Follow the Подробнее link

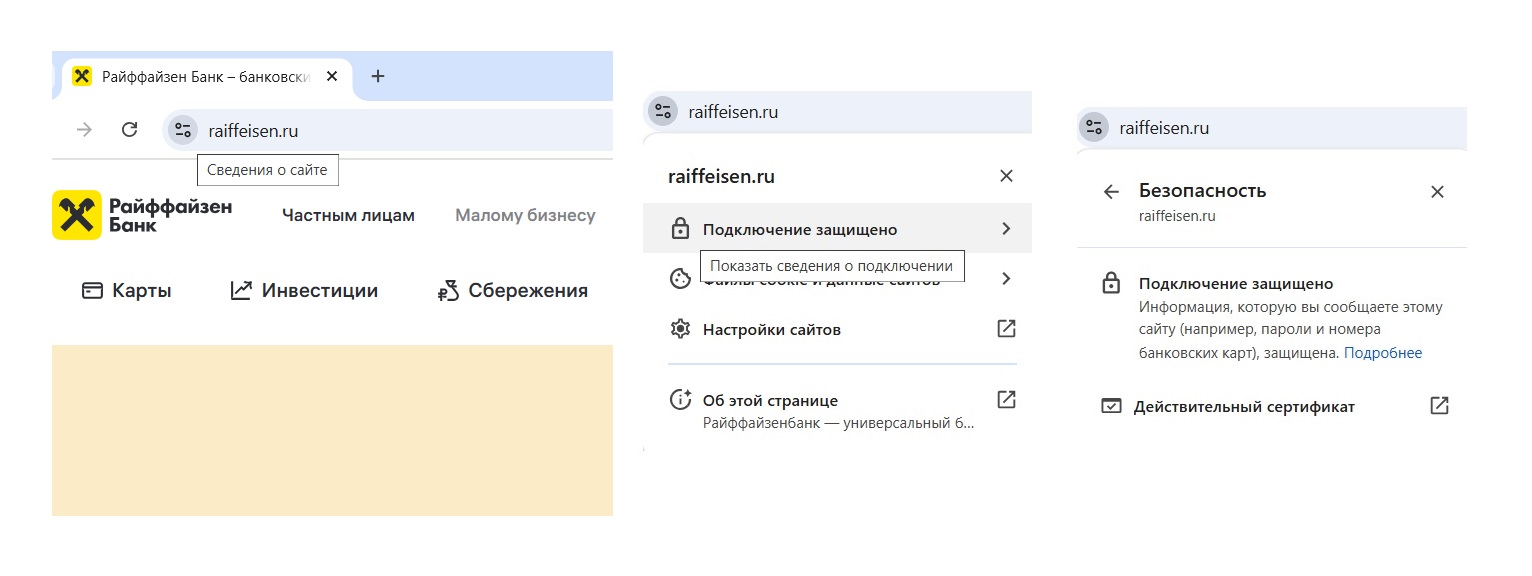tap(1383, 353)
